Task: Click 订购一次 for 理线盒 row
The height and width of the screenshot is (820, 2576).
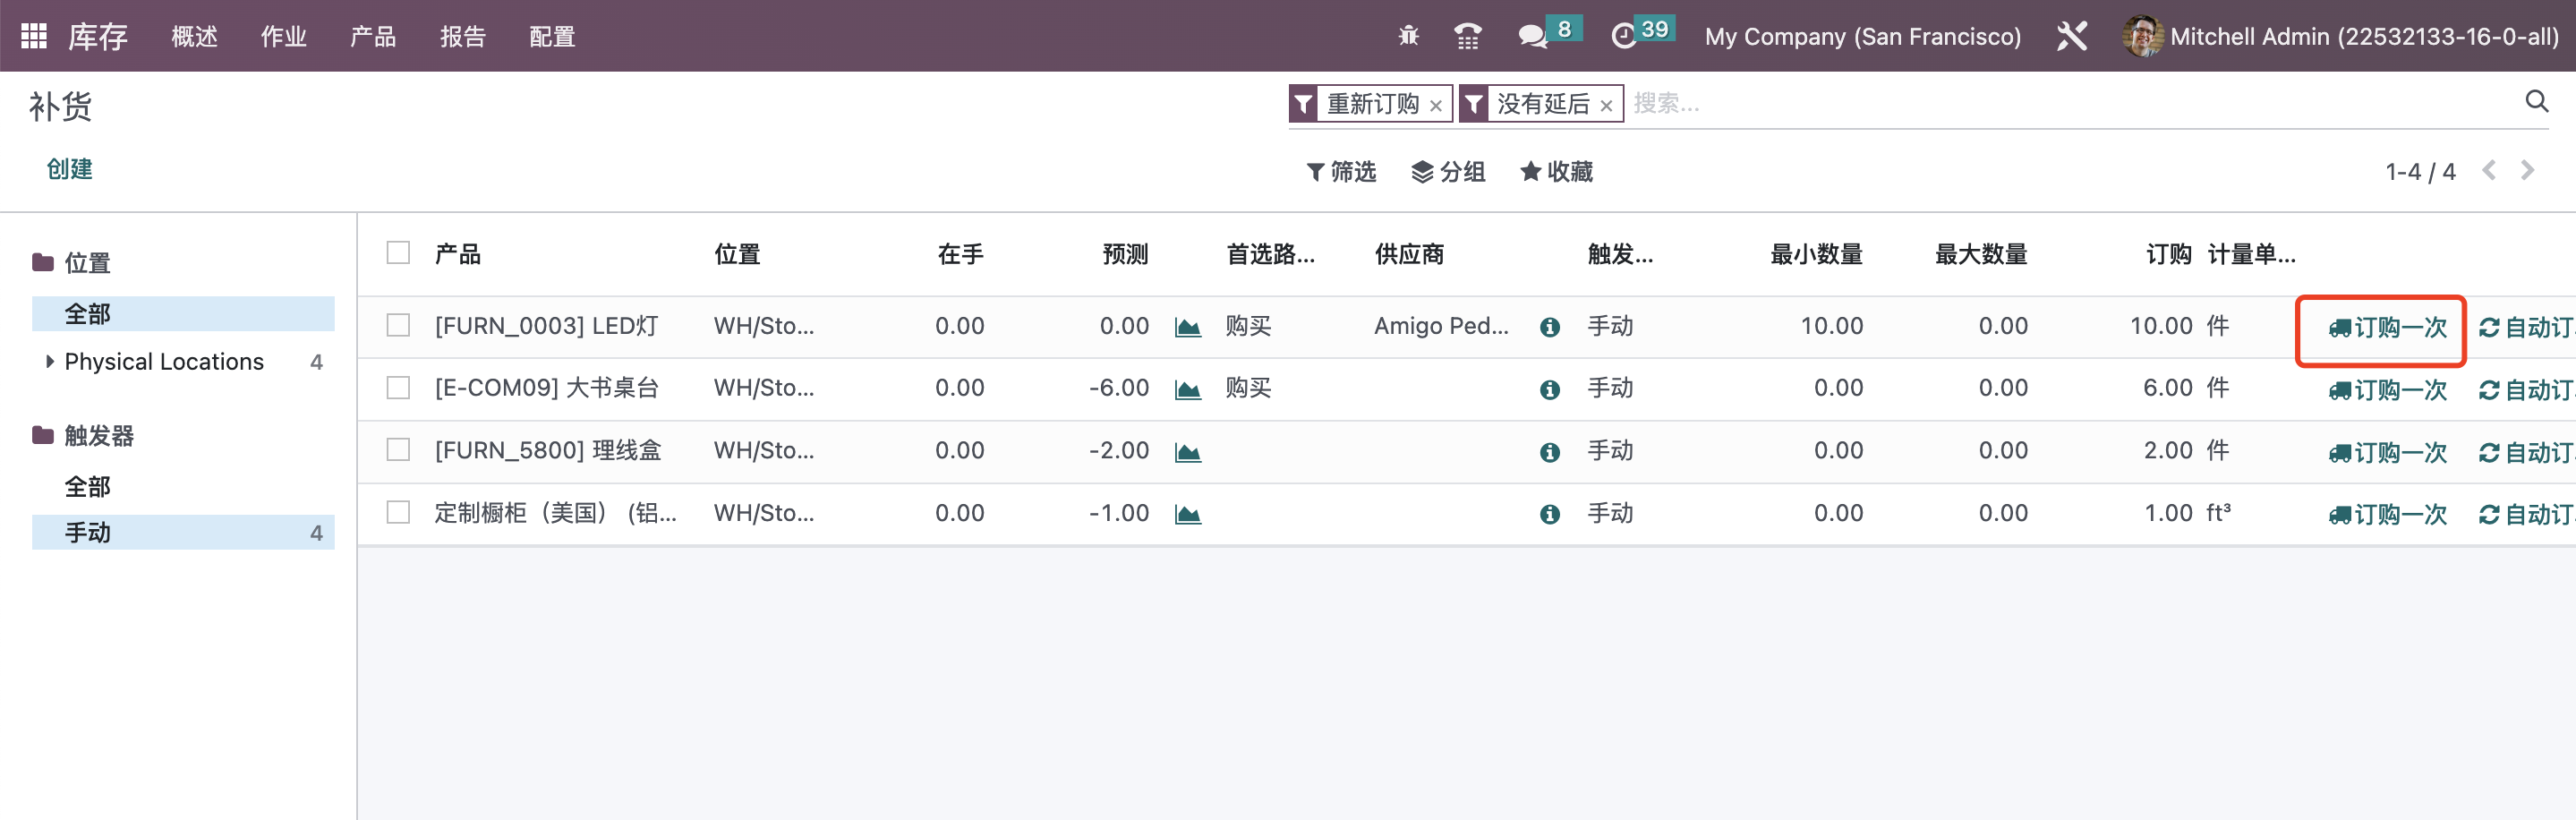Action: (2387, 452)
